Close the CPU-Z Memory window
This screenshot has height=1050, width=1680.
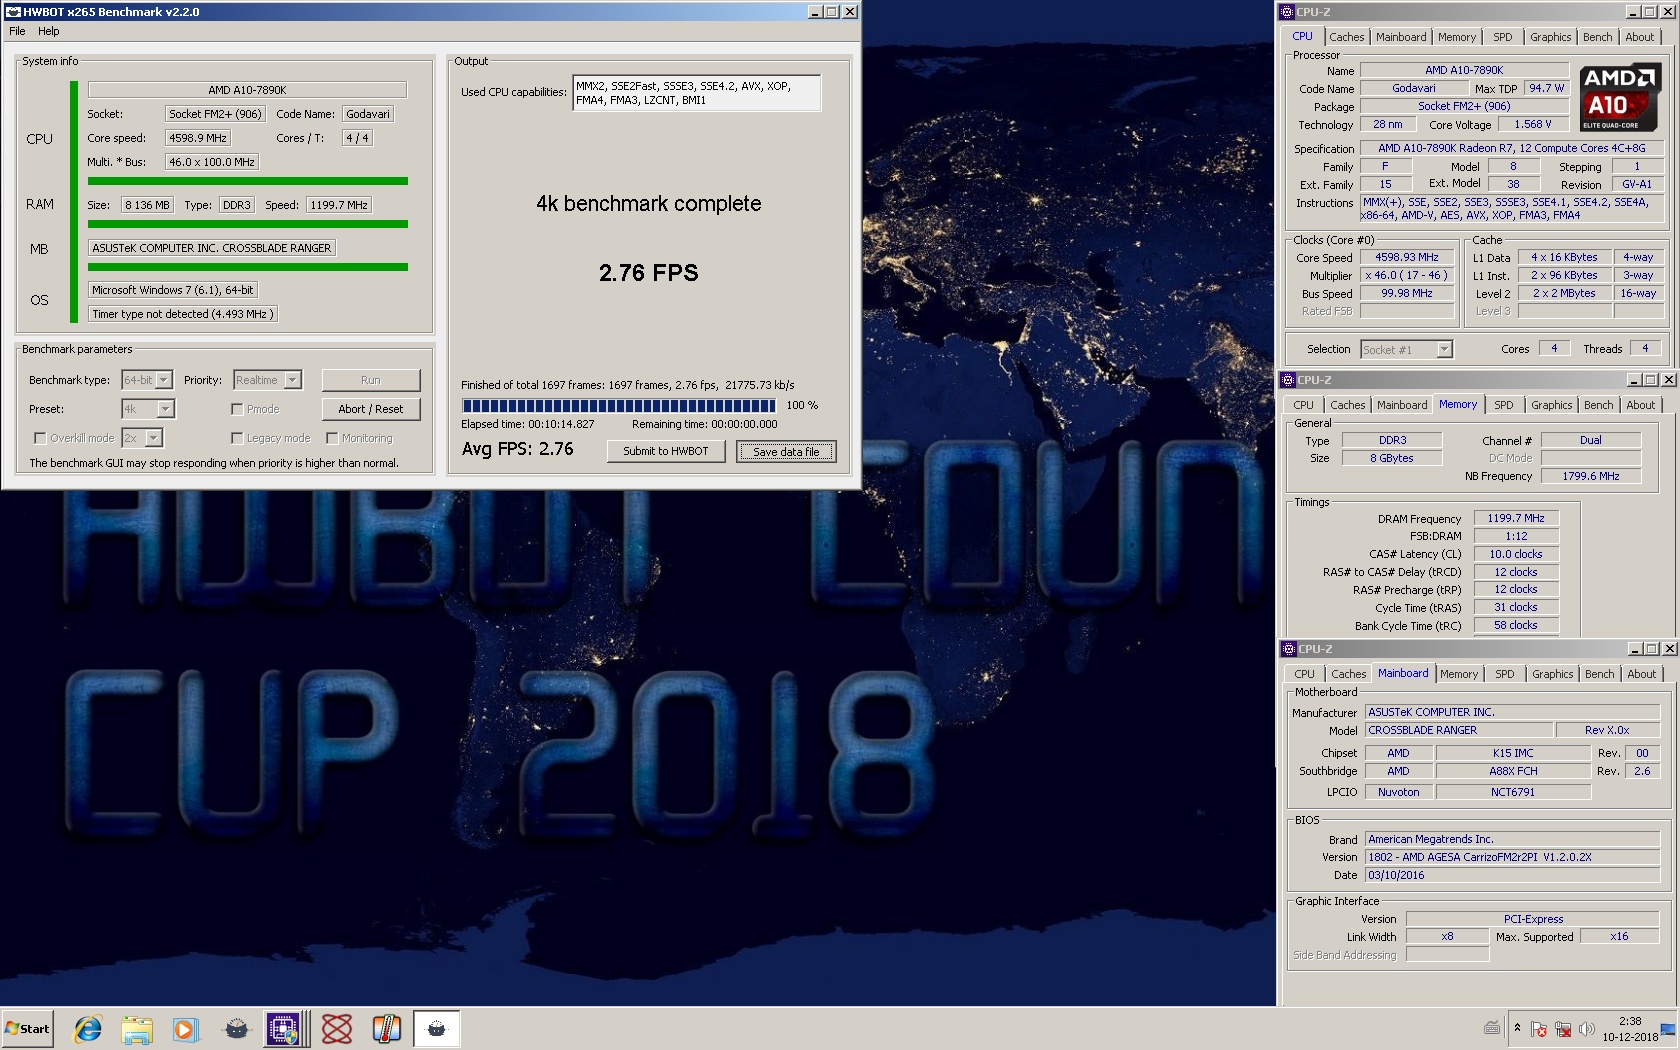1668,380
